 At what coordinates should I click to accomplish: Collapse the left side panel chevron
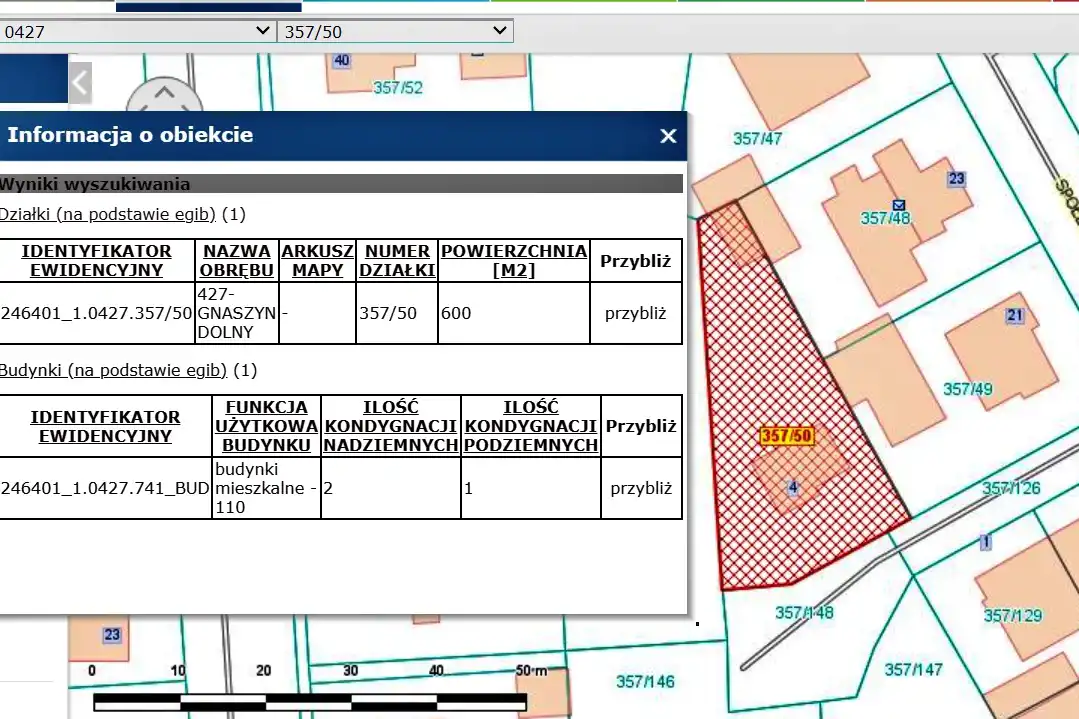pyautogui.click(x=80, y=82)
